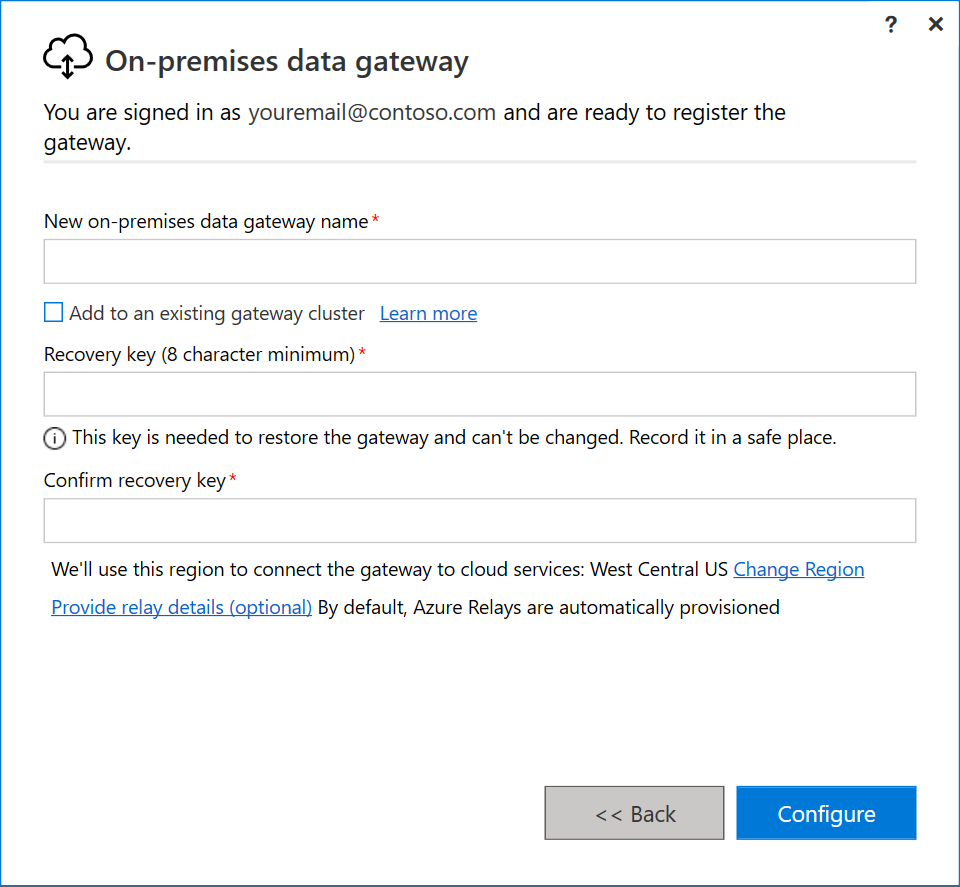
Task: Click the new gateway name input field
Action: pyautogui.click(x=480, y=261)
